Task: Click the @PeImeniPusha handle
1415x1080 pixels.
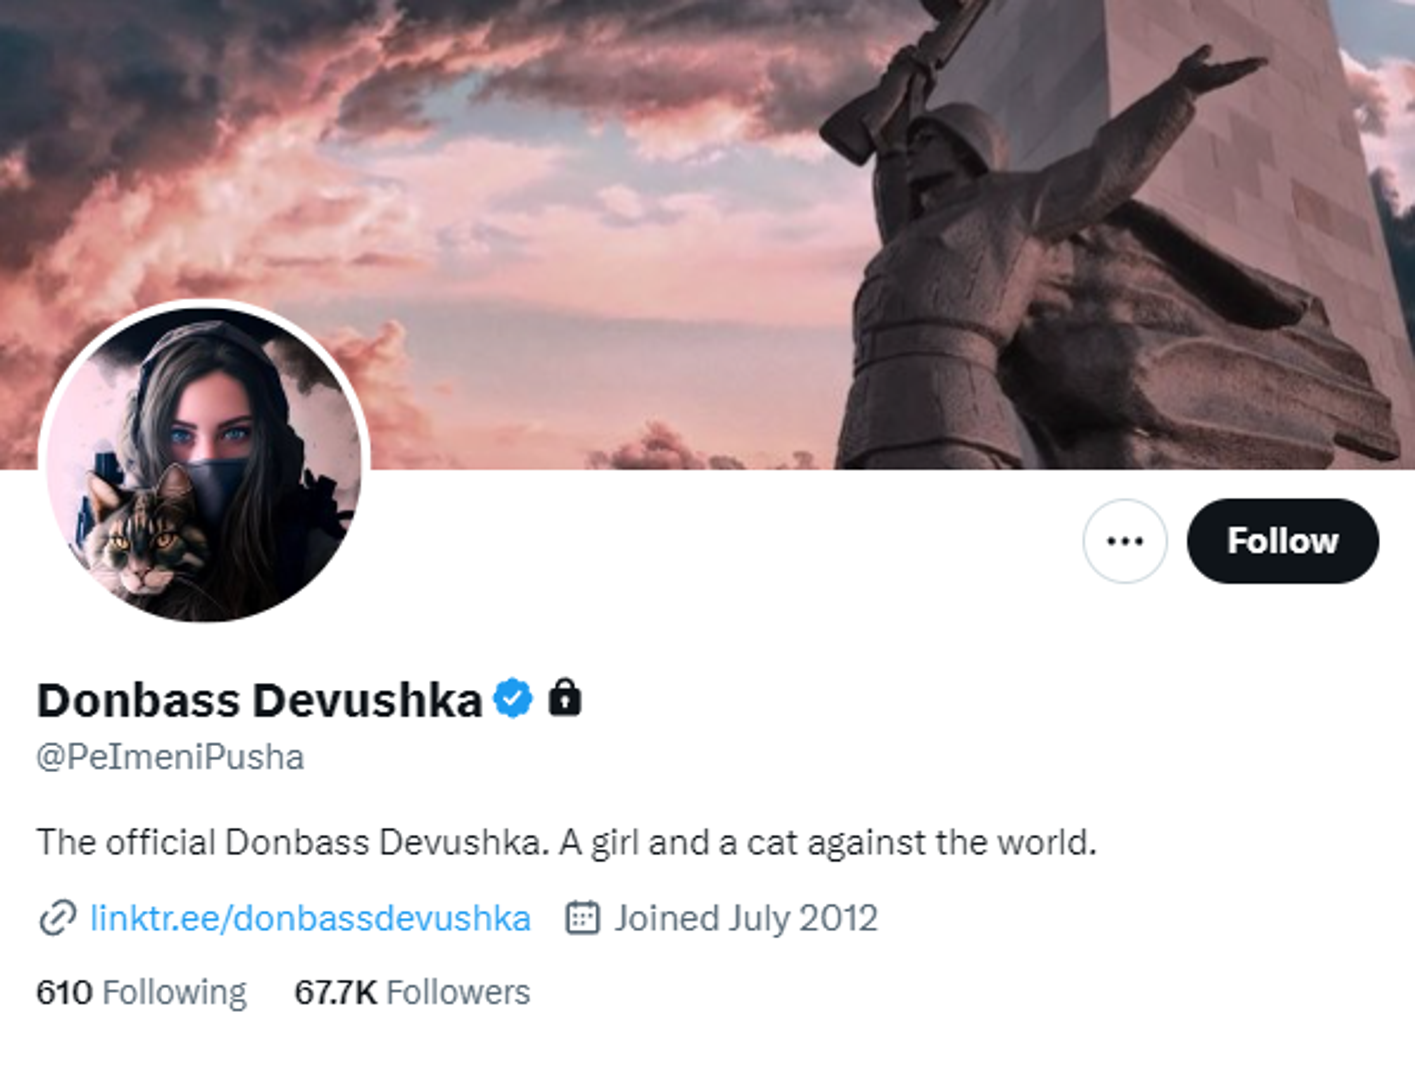Action: [170, 757]
